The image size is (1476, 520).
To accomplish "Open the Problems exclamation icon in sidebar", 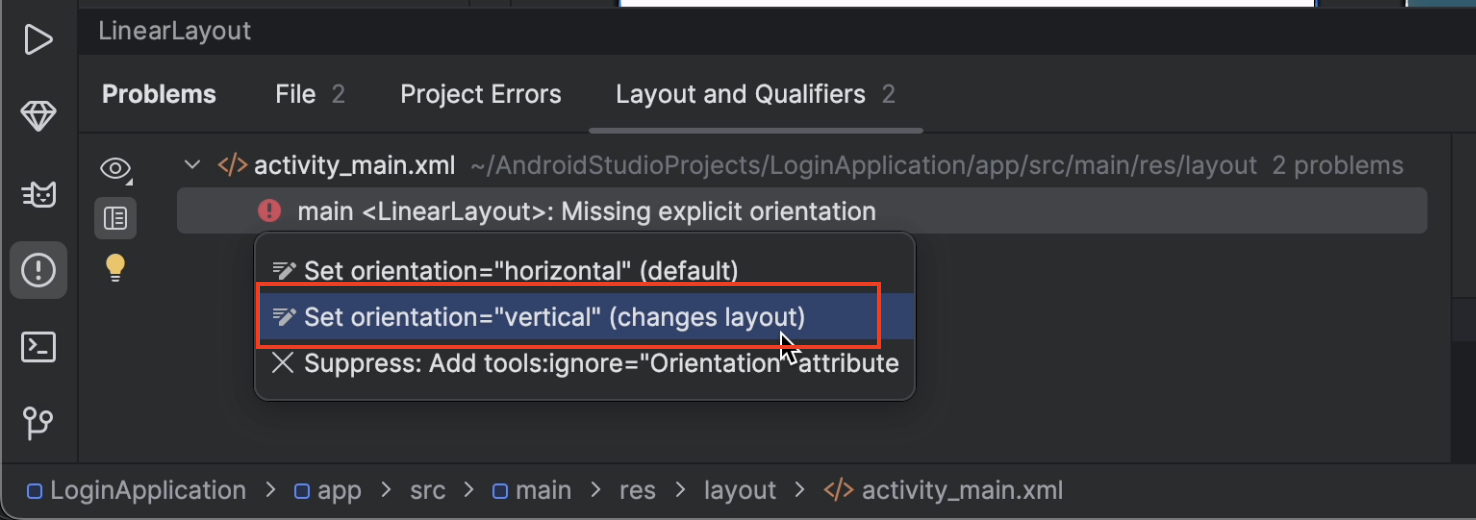I will (x=38, y=270).
